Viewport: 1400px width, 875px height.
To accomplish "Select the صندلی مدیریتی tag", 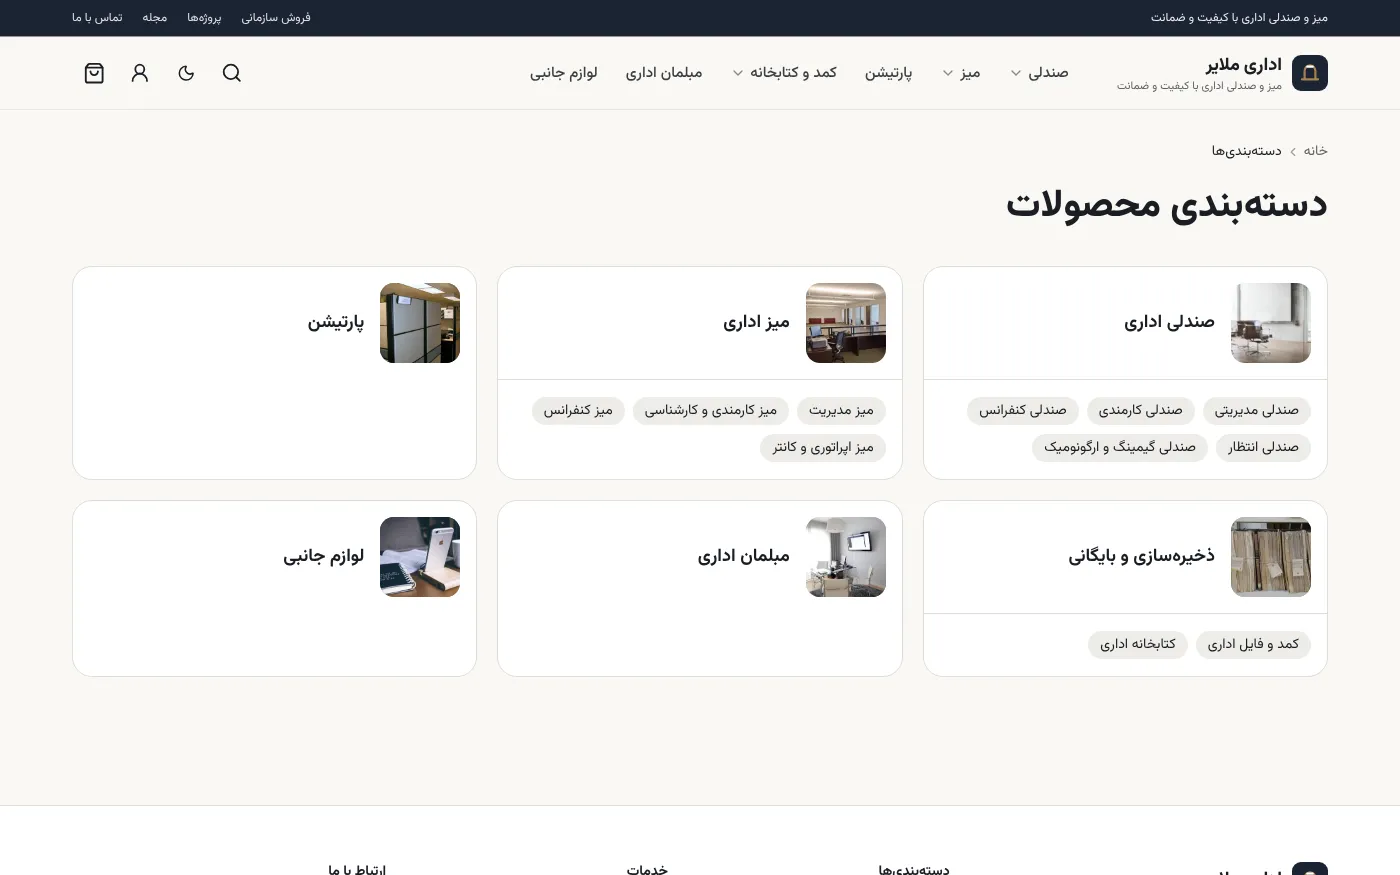I will point(1257,410).
